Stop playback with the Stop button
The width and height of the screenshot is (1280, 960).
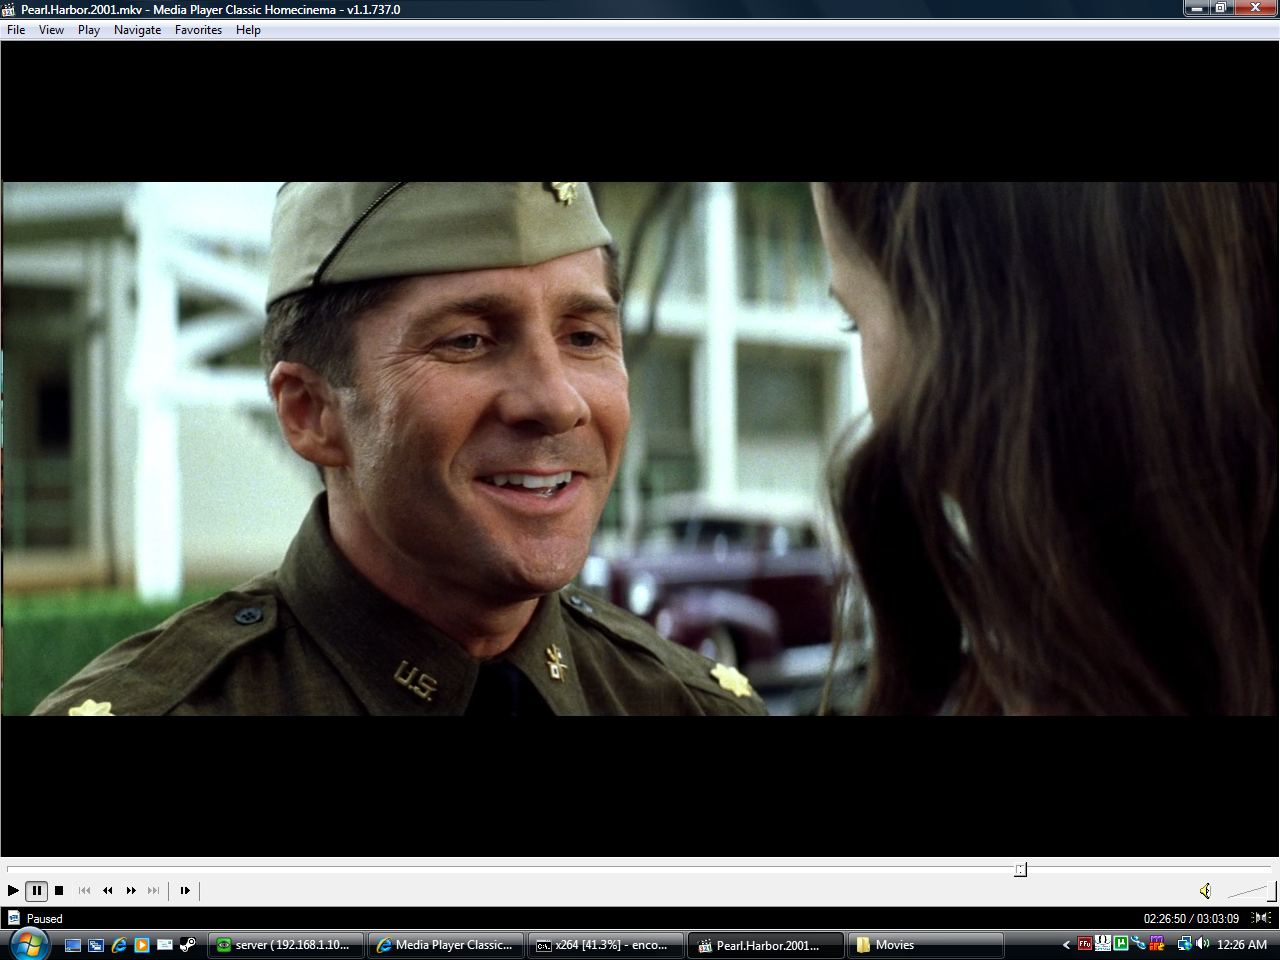(59, 890)
